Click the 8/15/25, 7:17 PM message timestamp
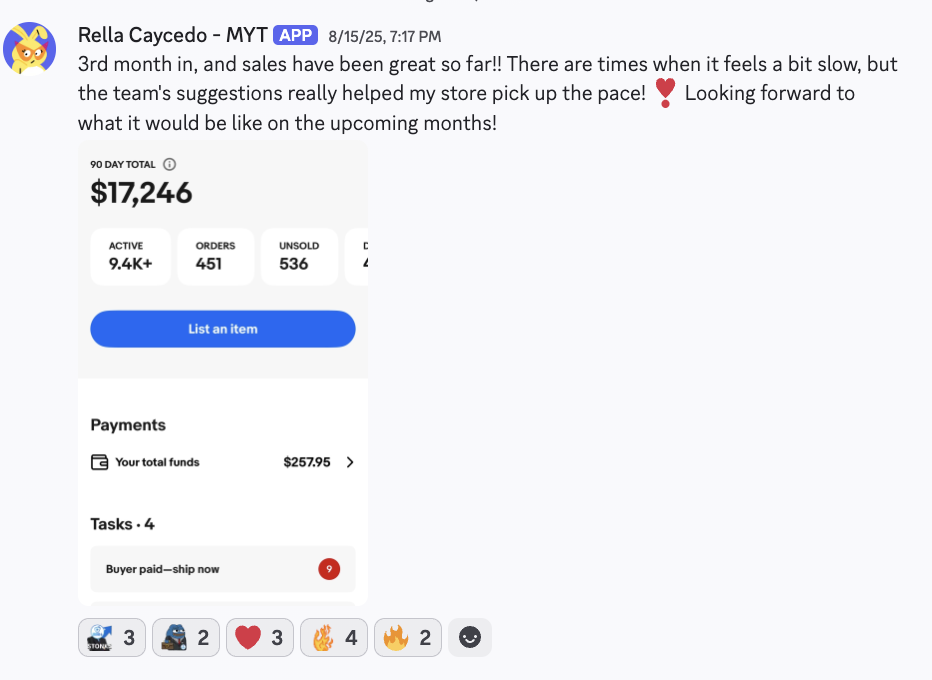 (384, 37)
